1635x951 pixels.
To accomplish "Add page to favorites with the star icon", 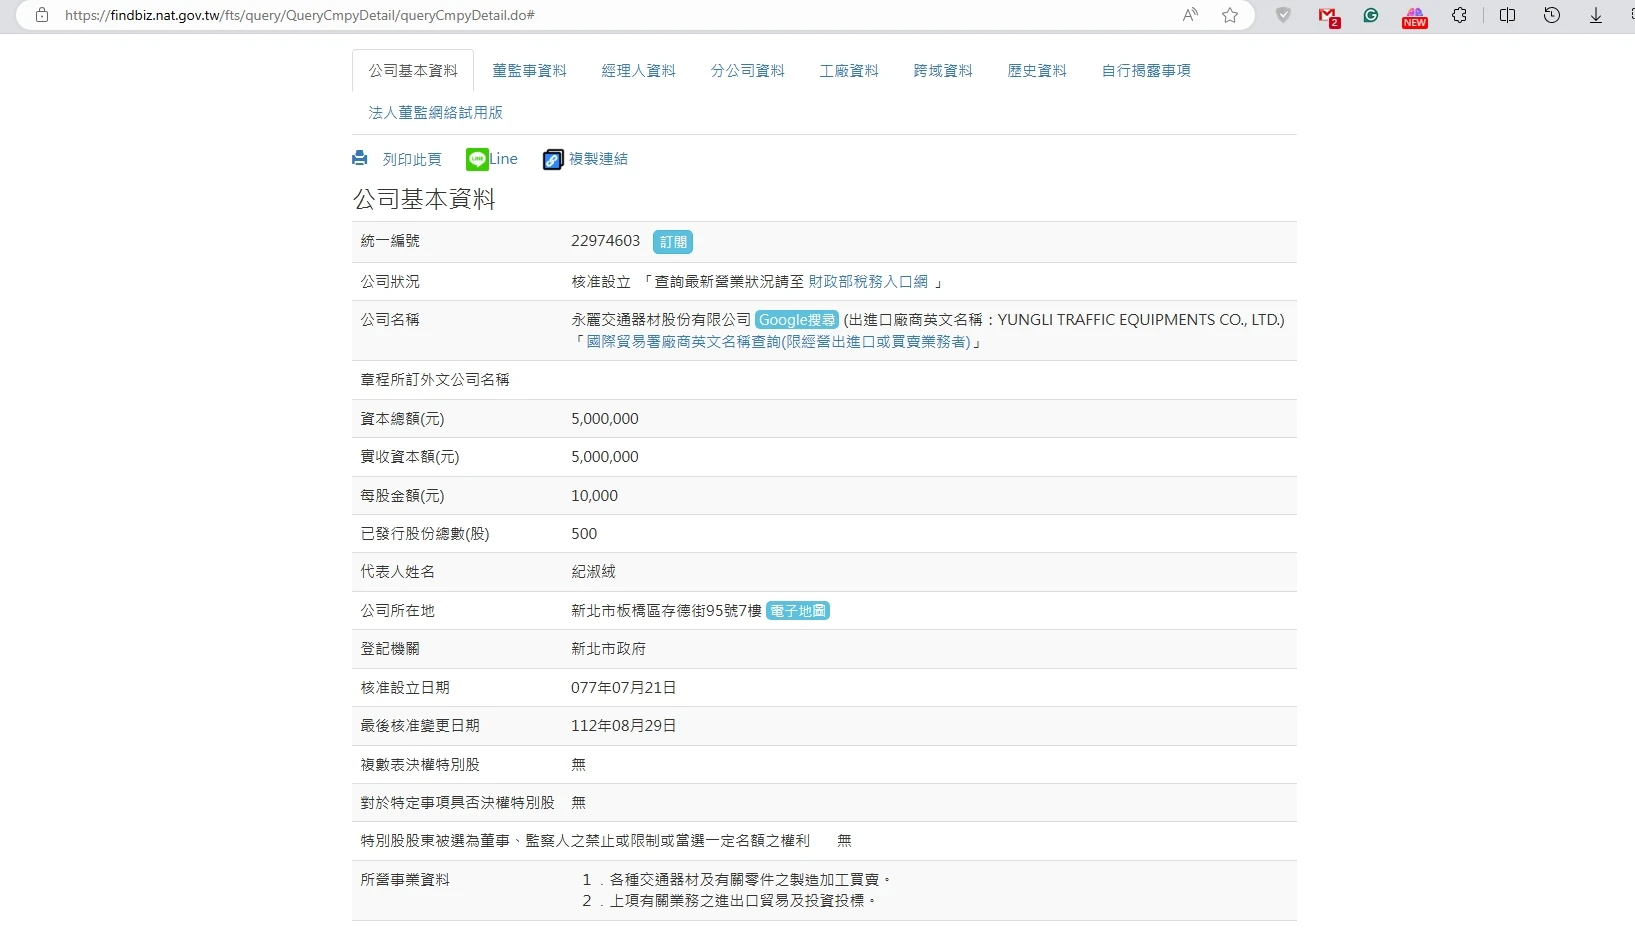I will [x=1230, y=15].
